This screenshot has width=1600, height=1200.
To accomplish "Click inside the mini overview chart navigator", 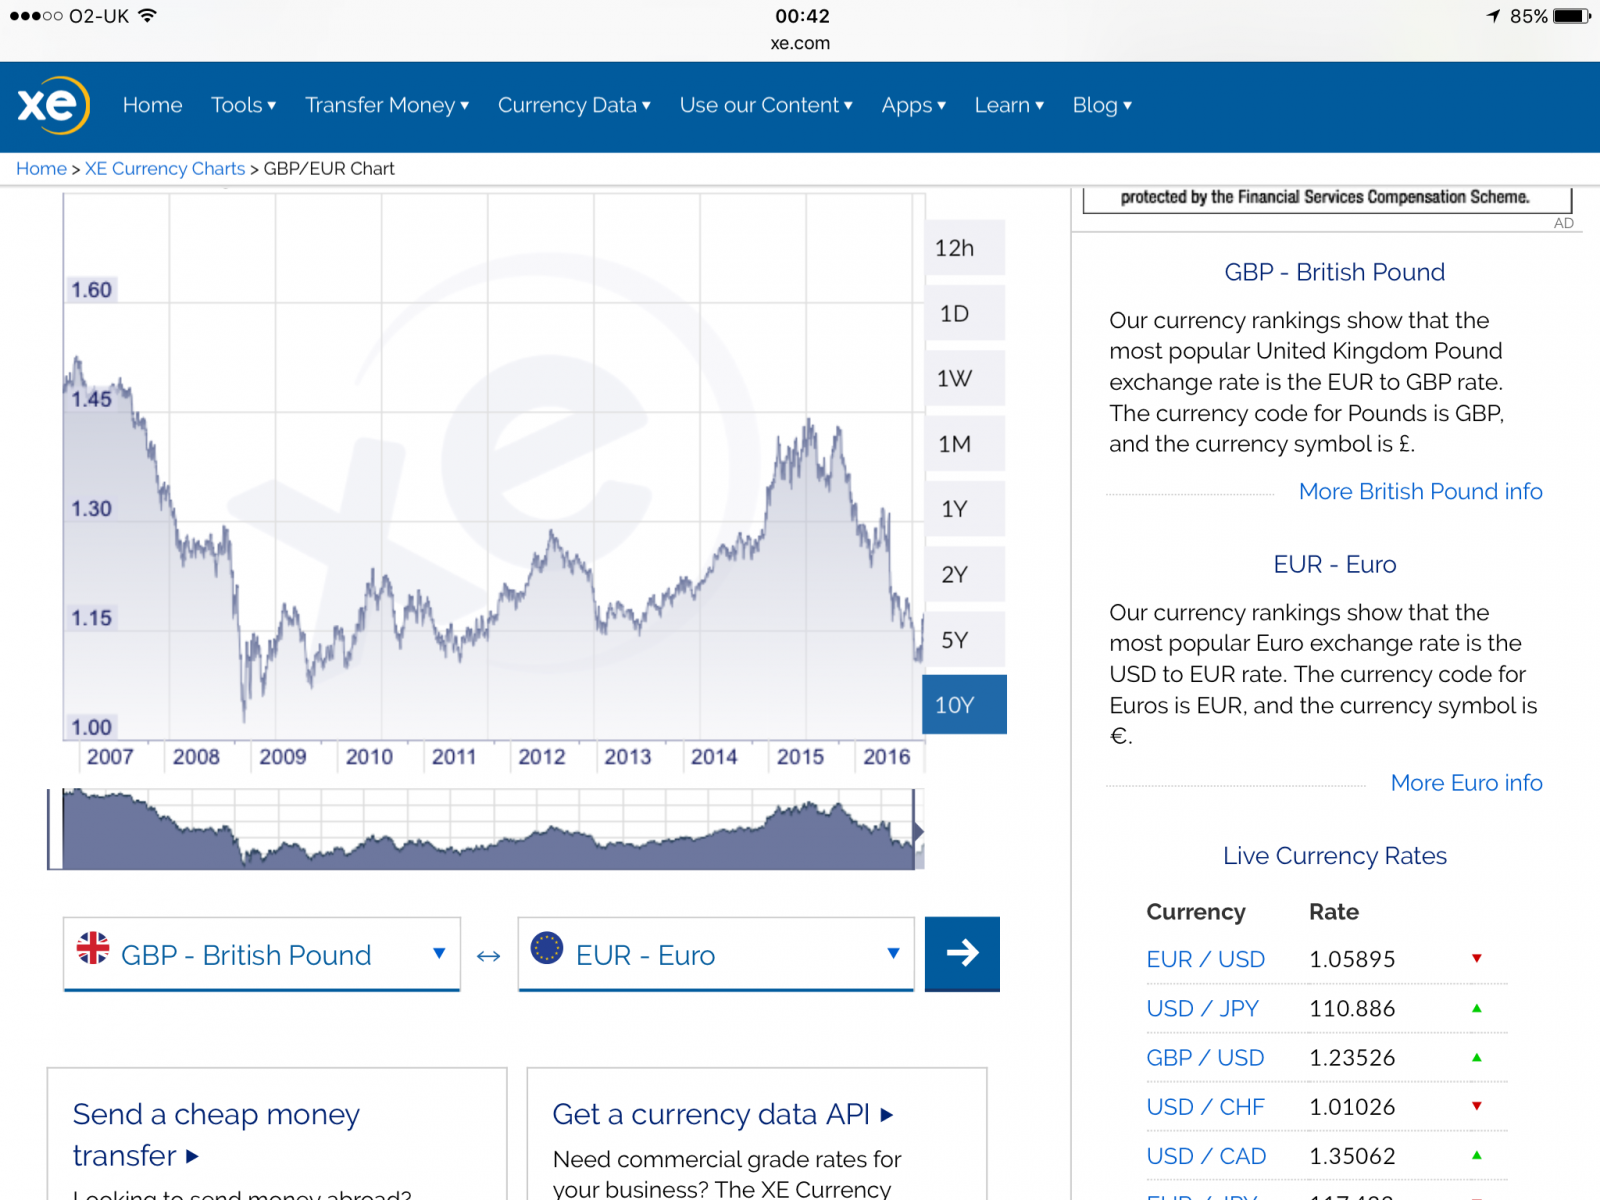I will [488, 829].
